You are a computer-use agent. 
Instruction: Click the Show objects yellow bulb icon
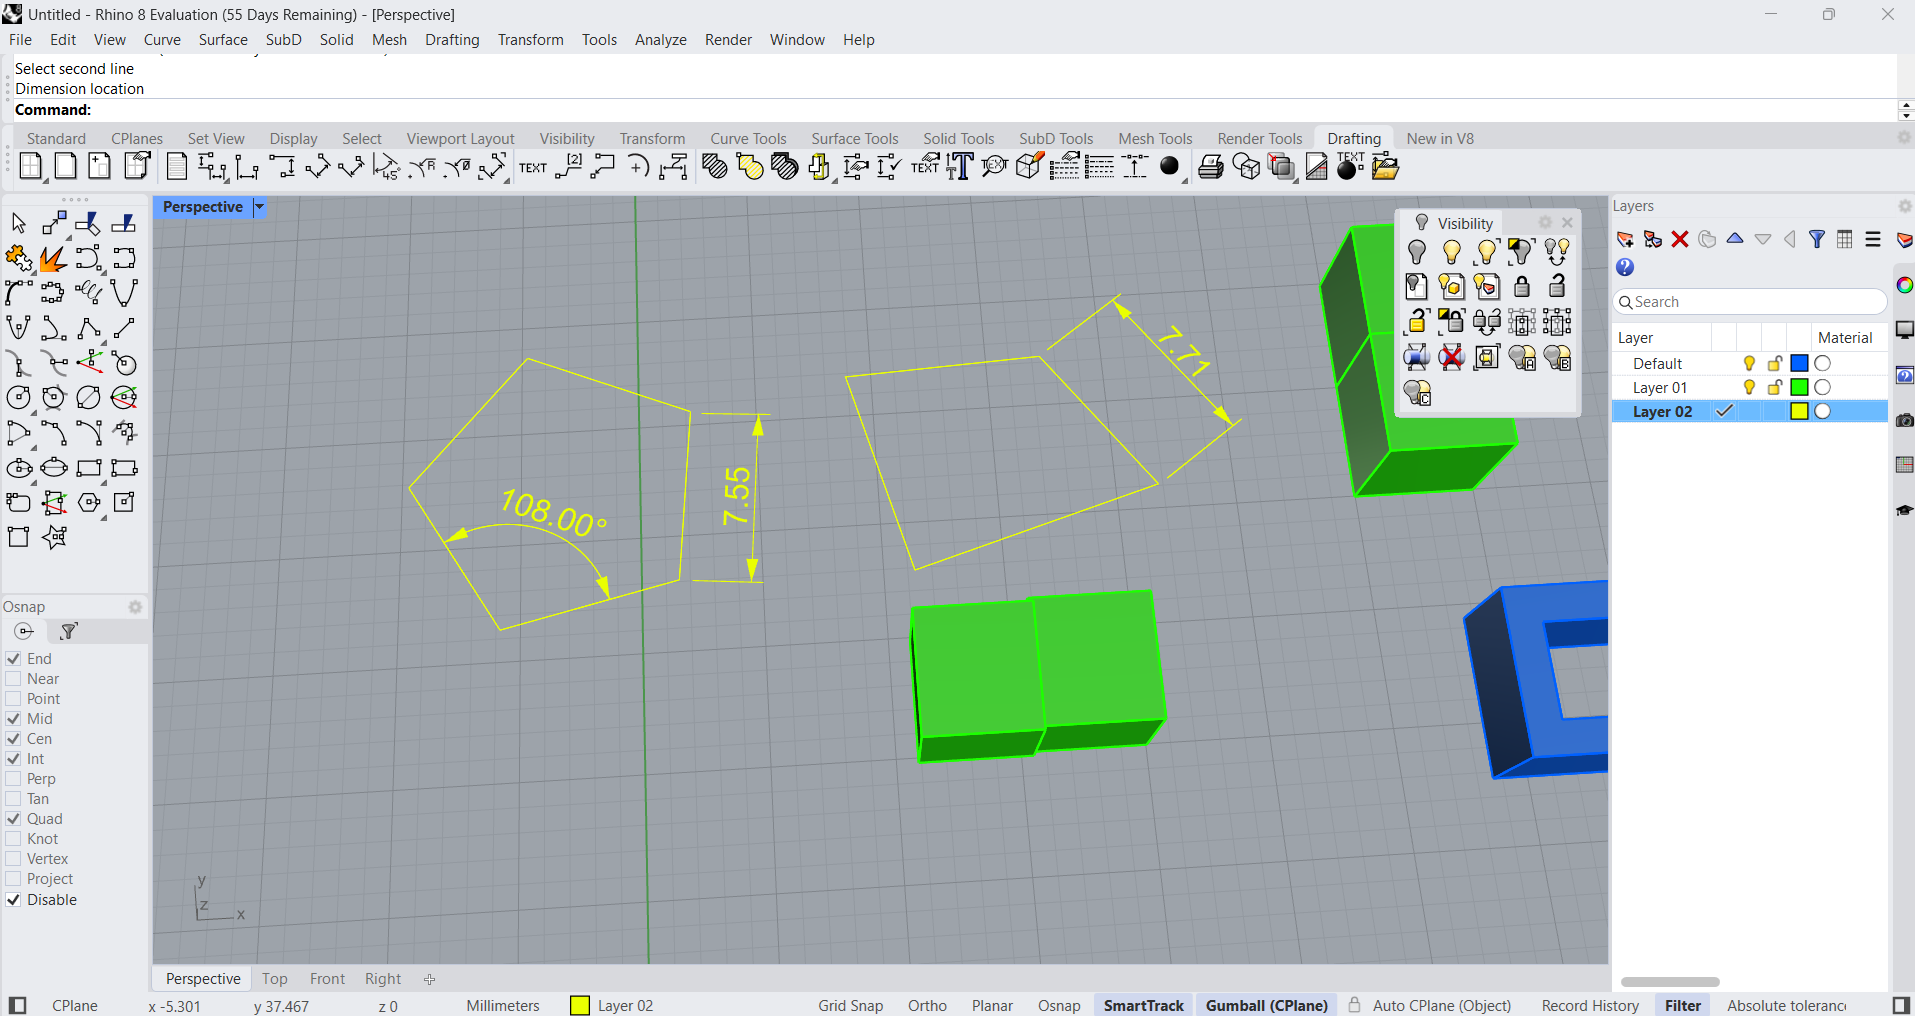(x=1451, y=252)
